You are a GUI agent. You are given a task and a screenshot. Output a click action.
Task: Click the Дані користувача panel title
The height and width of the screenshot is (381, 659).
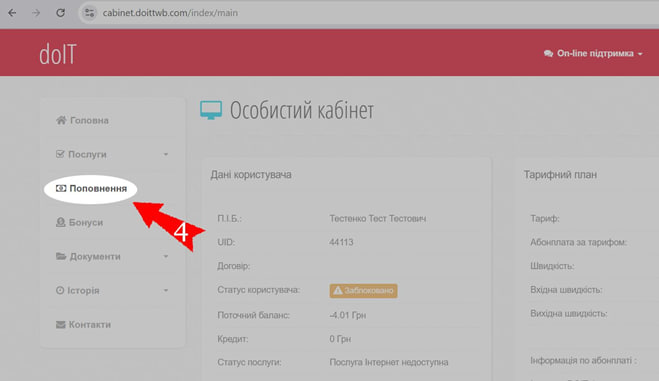click(x=251, y=175)
